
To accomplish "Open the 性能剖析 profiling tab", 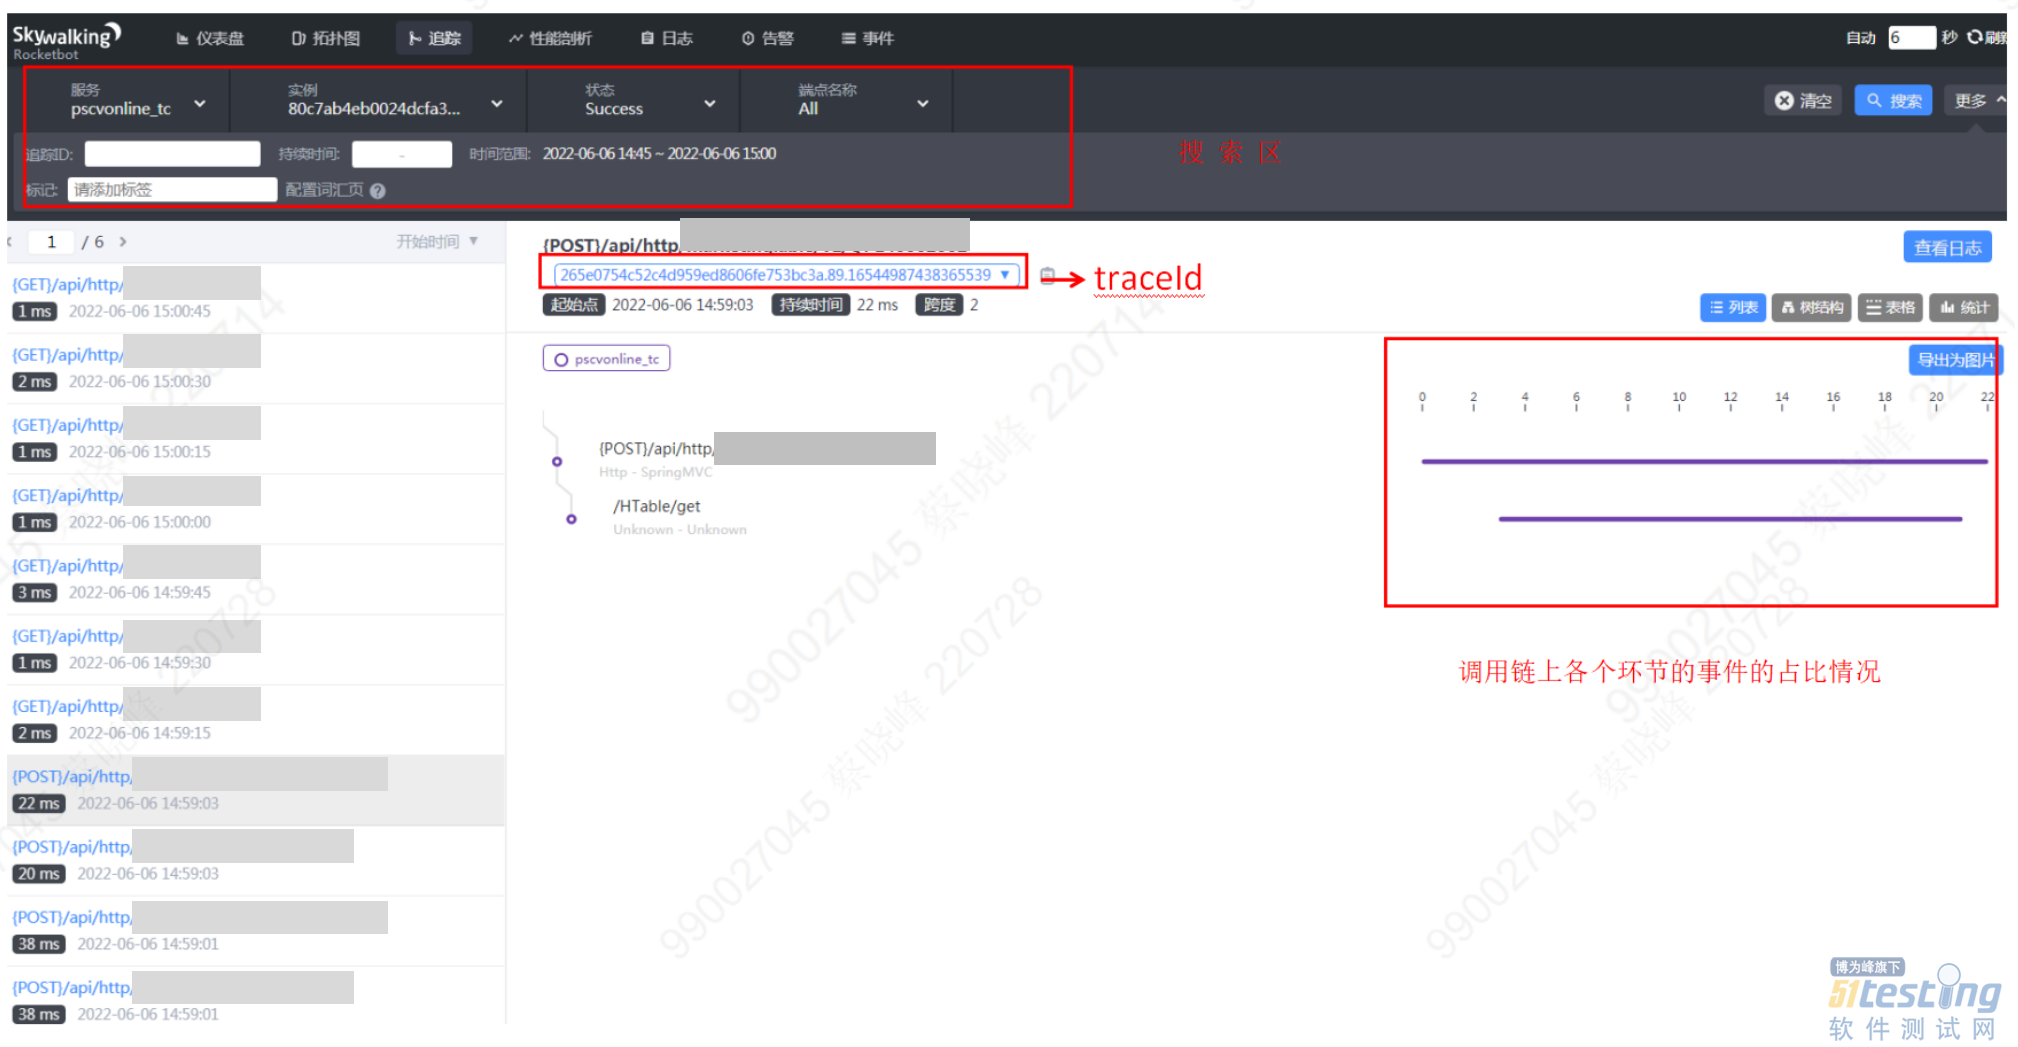I will coord(550,38).
